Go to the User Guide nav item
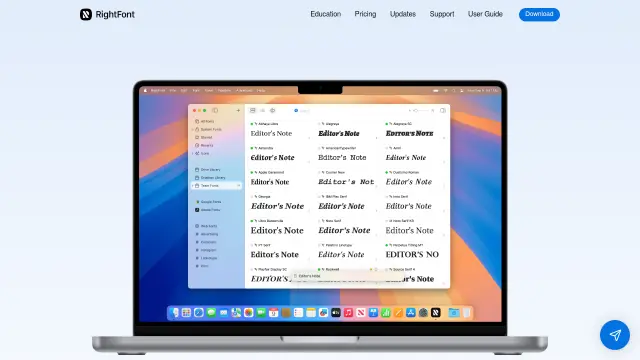 point(485,14)
